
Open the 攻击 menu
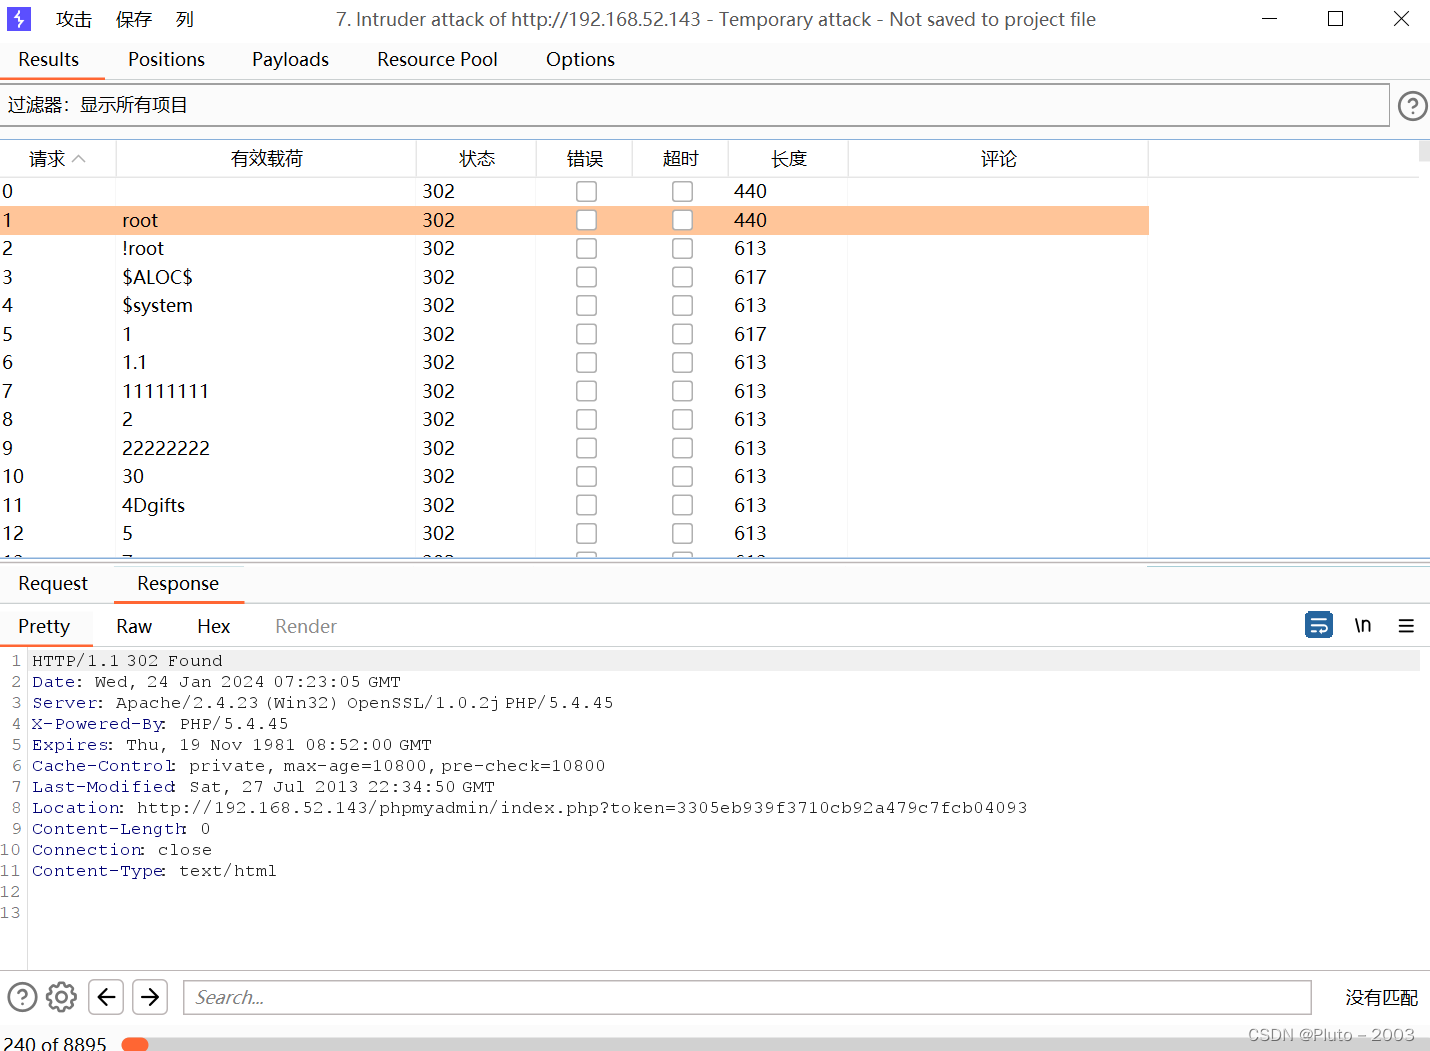click(x=74, y=20)
